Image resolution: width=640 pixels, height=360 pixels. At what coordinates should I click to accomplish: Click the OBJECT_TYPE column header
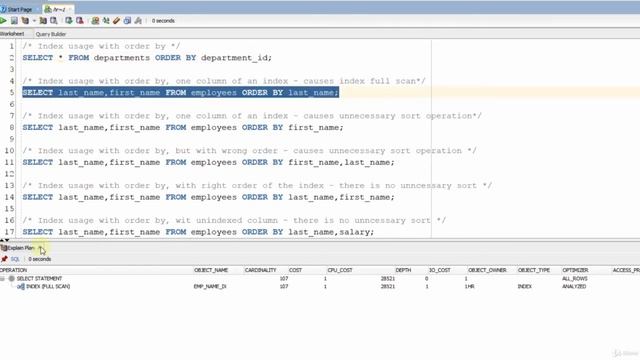coord(533,270)
